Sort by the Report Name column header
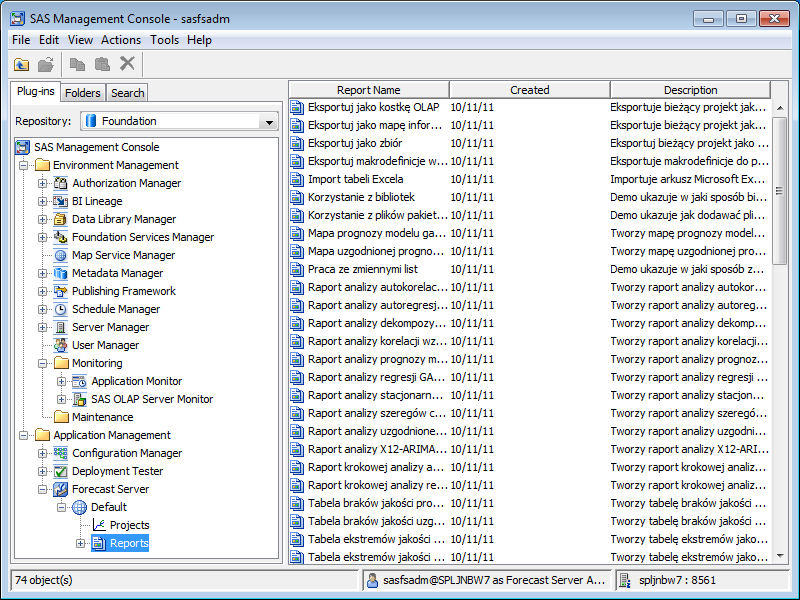Viewport: 800px width, 600px height. (369, 90)
